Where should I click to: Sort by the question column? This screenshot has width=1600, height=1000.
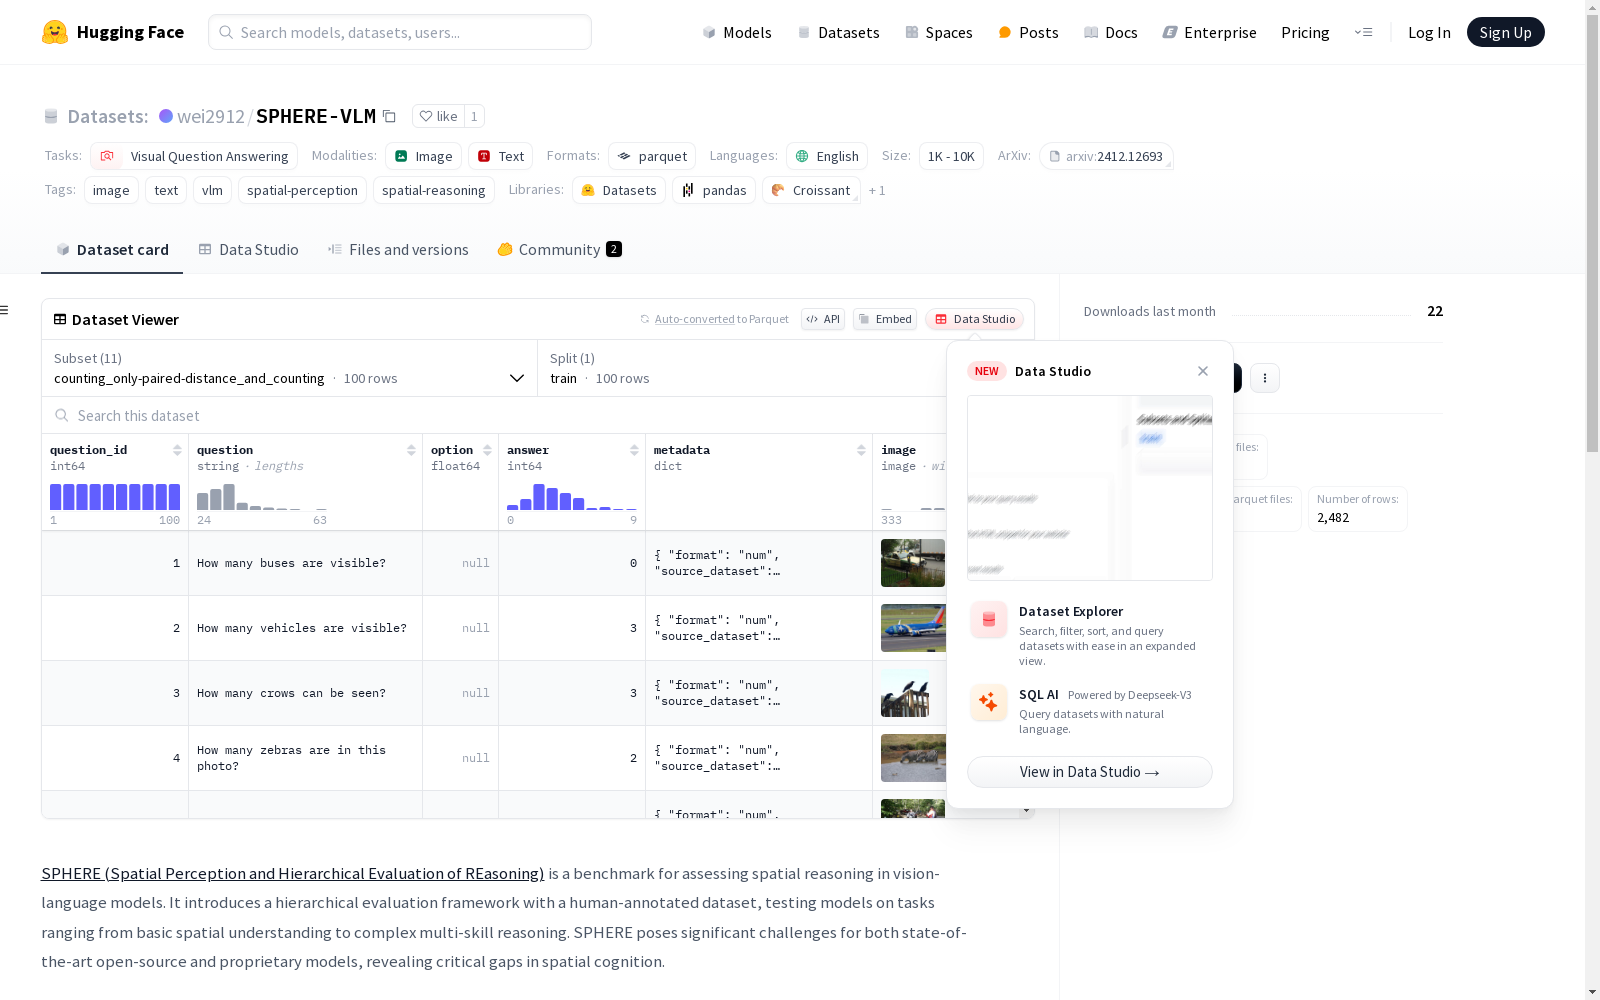click(411, 450)
